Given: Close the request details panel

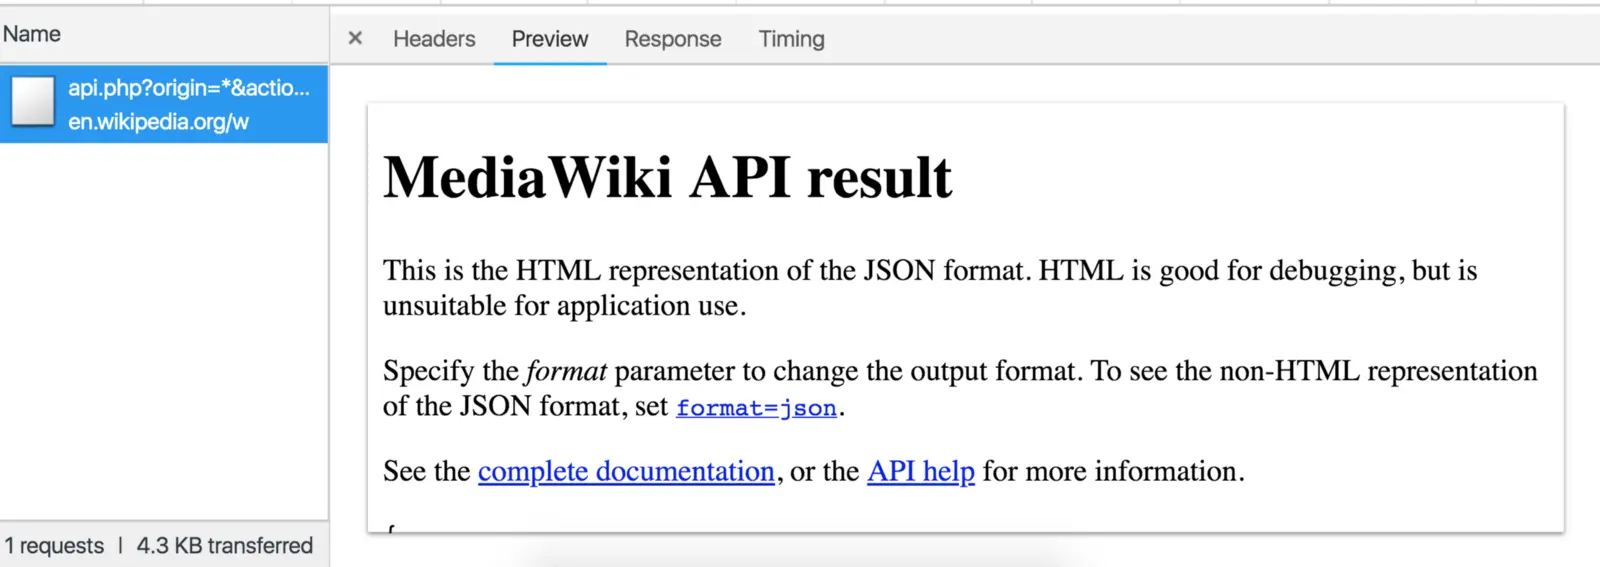Looking at the screenshot, I should [355, 39].
